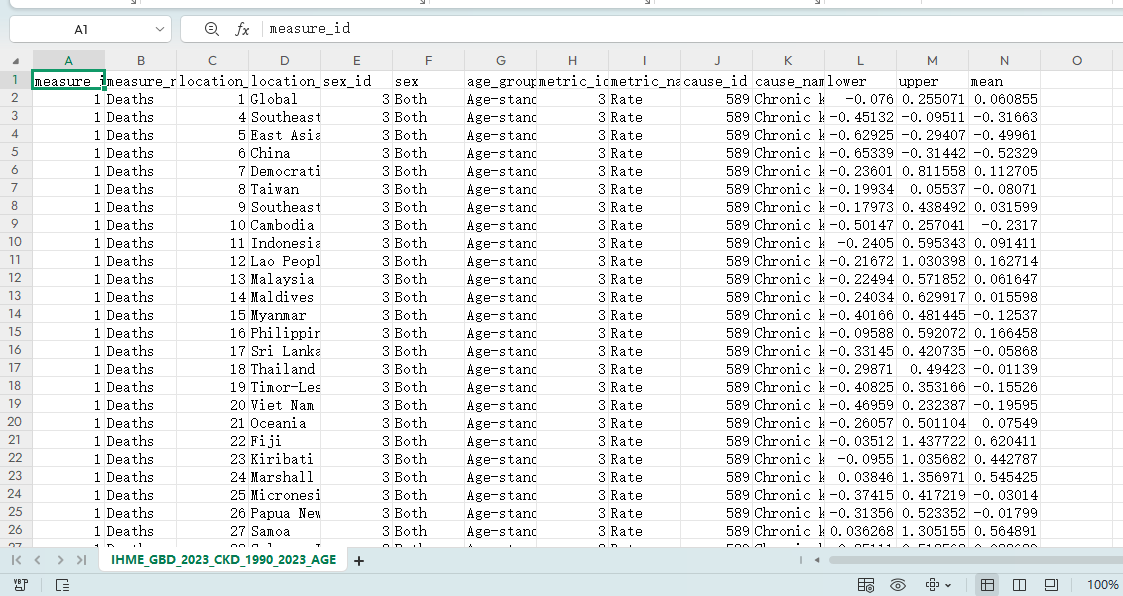The height and width of the screenshot is (596, 1123).
Task: Click the horizontal scrollbar left arrow
Action: tap(817, 560)
